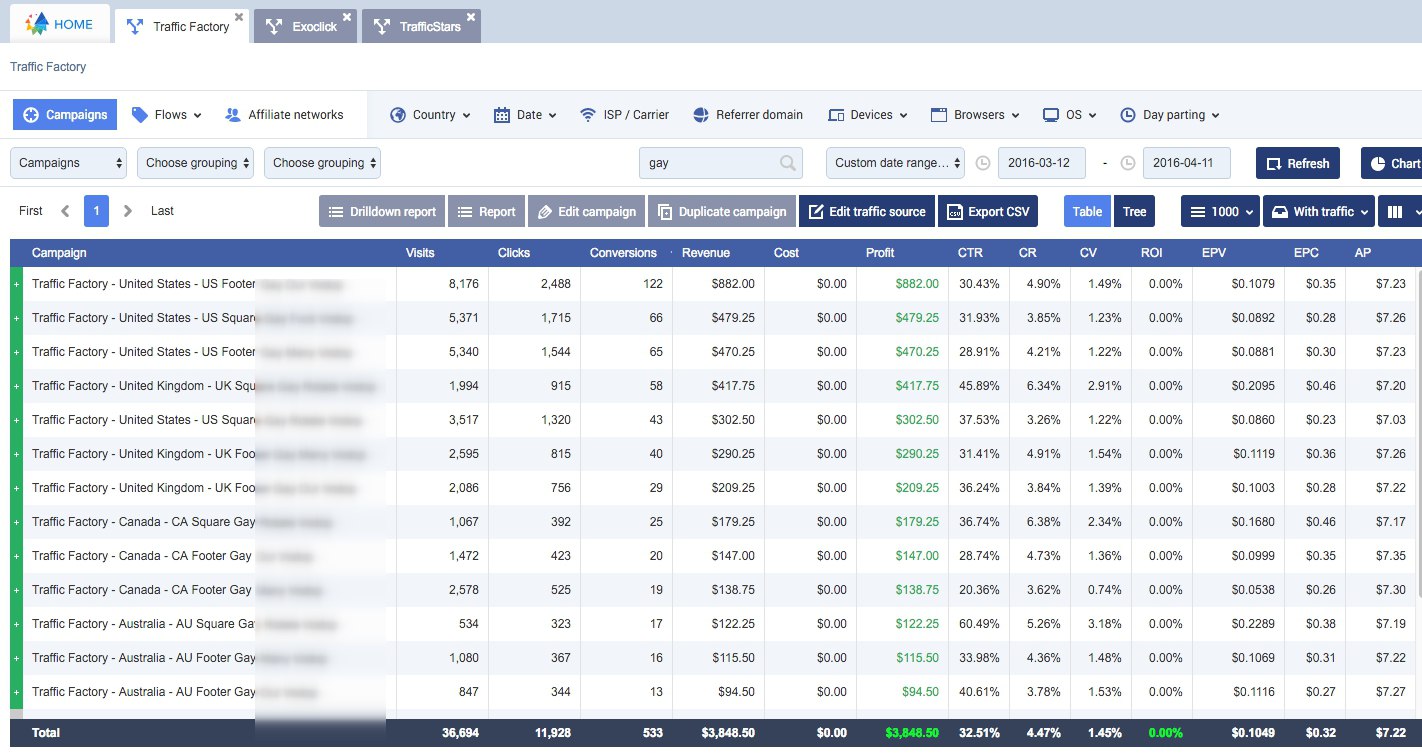Sort by the EPV column header

[1216, 253]
